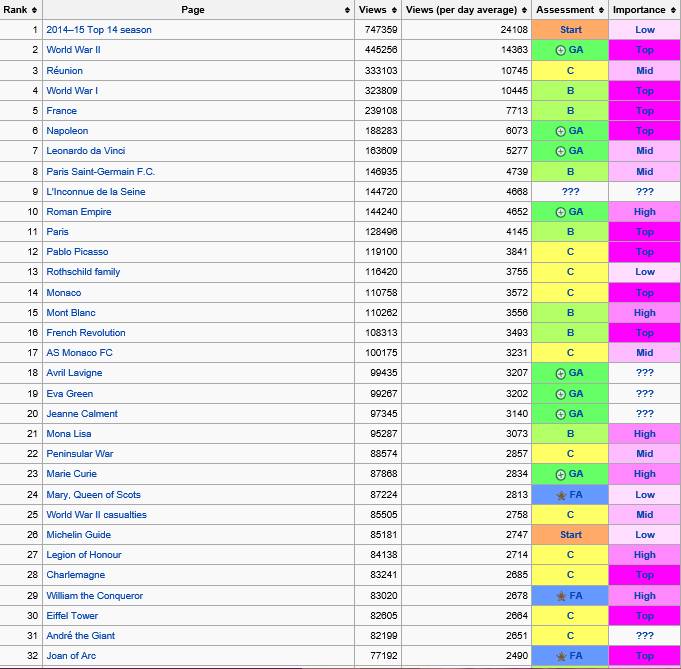Open the Peninsular War link
Image resolution: width=681 pixels, height=669 pixels.
click(x=80, y=454)
